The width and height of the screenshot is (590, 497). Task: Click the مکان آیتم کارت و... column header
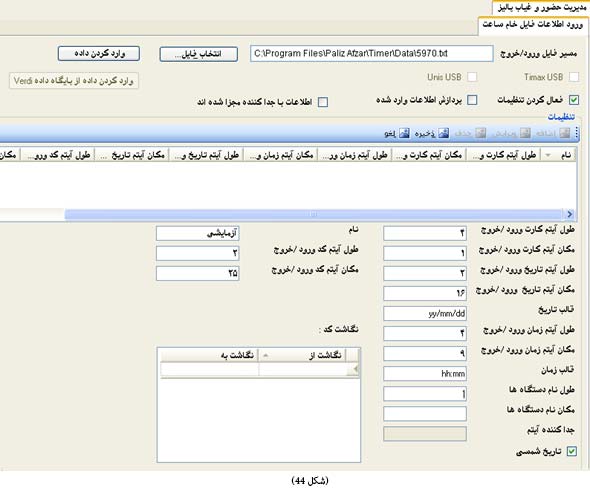pyautogui.click(x=429, y=155)
